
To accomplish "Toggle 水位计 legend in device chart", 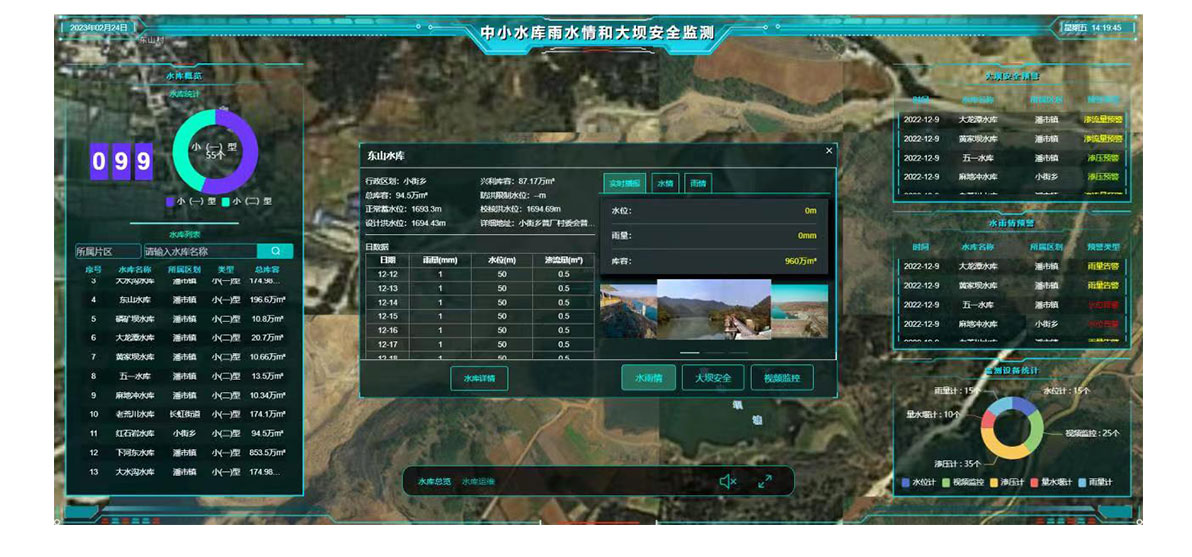I will click(916, 483).
